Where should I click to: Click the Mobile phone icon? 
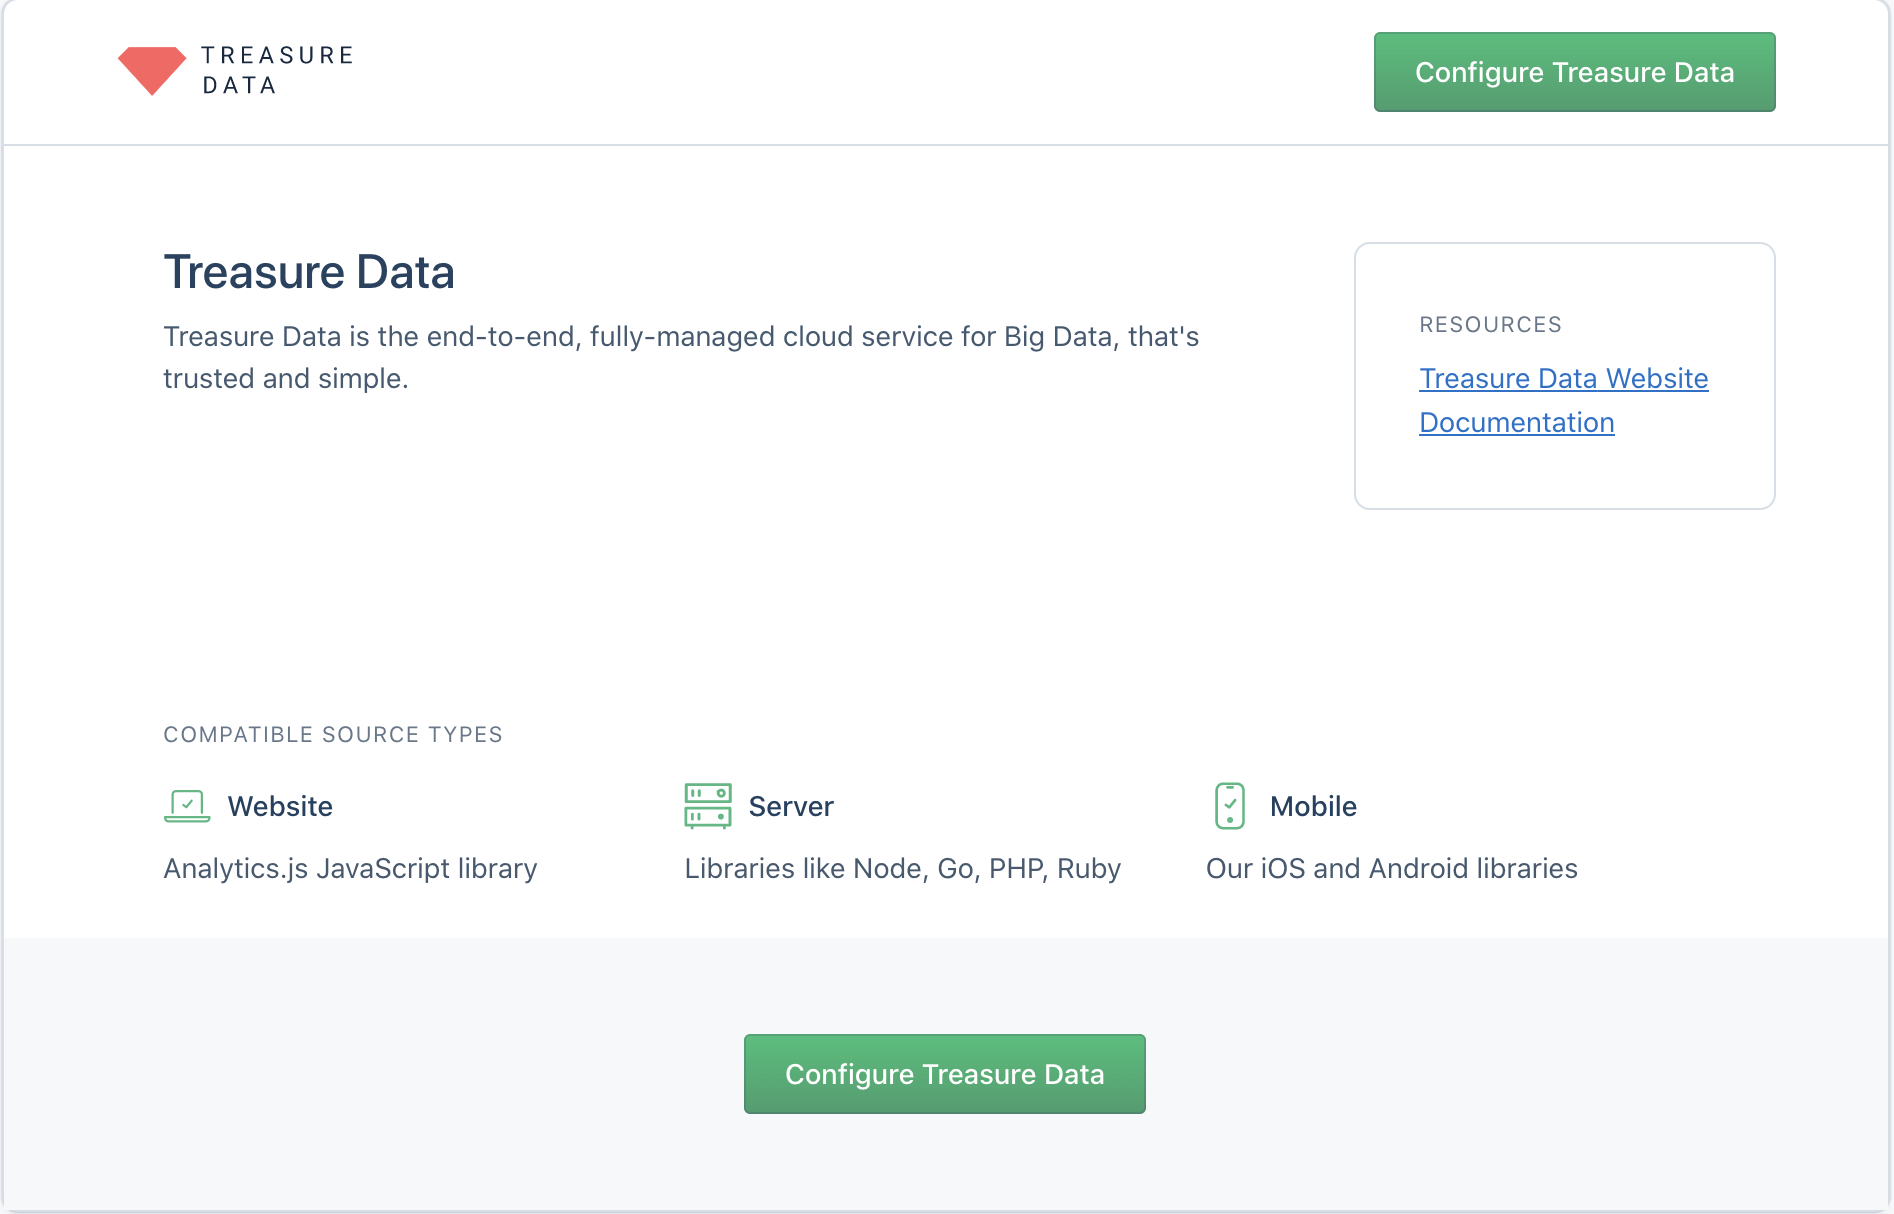click(x=1229, y=806)
